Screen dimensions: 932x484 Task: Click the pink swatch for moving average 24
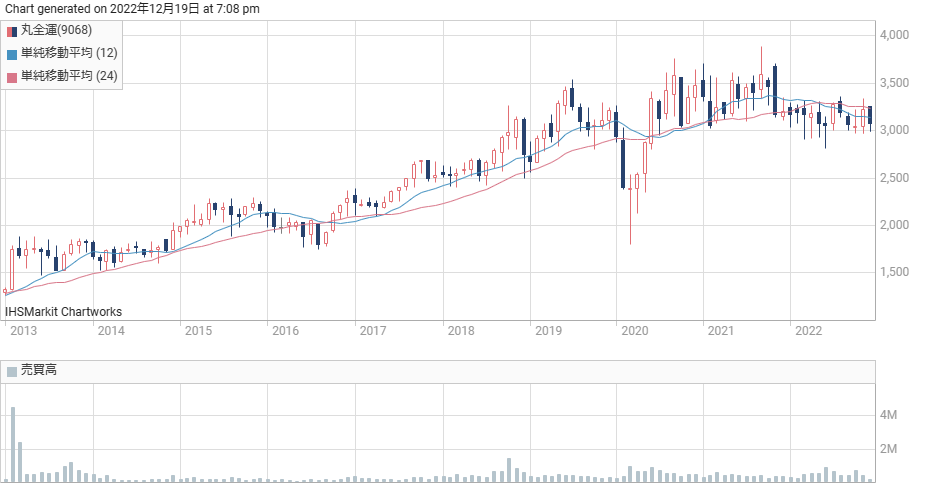[x=12, y=77]
